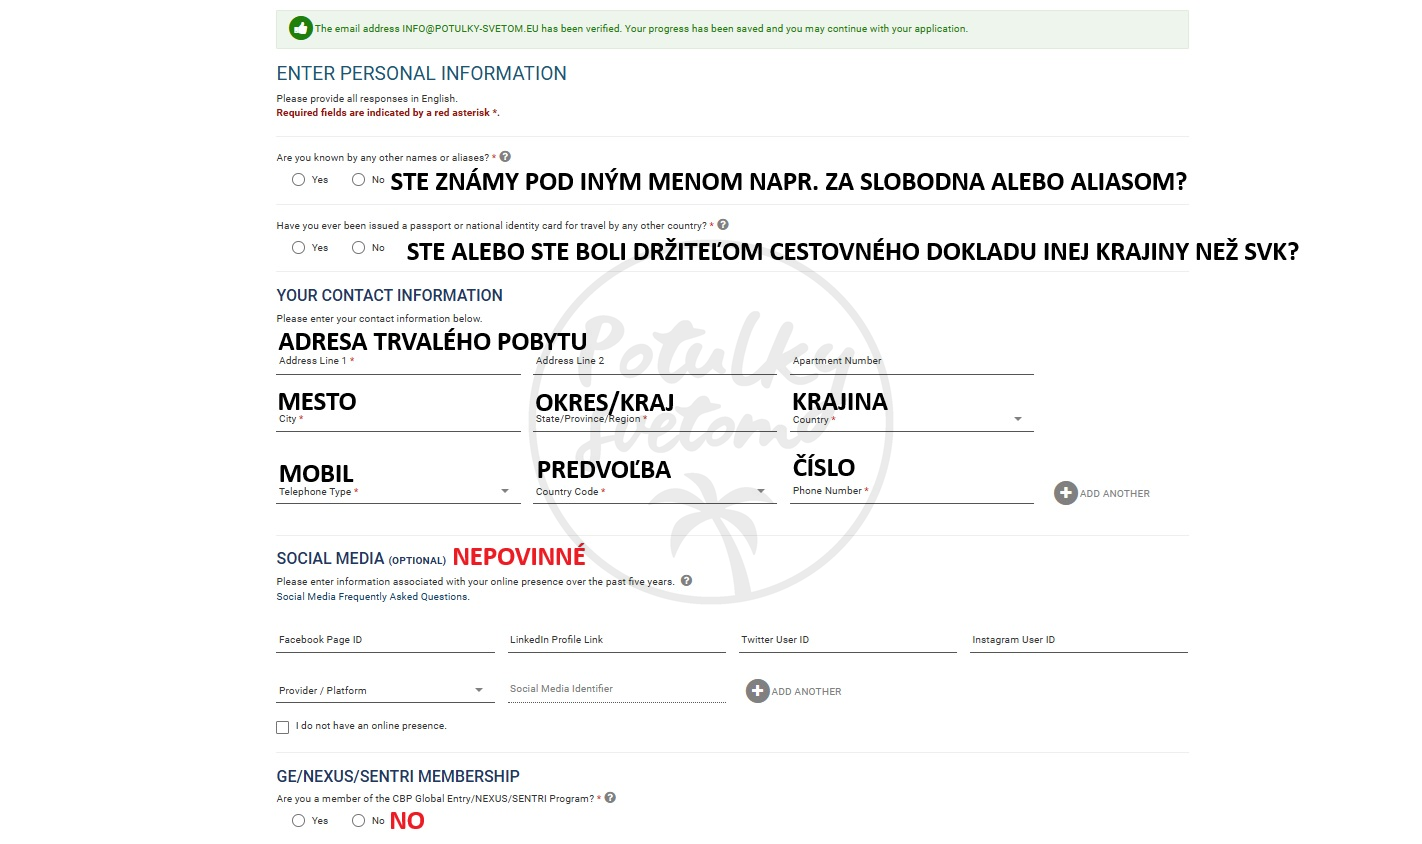Click help icon next to passport question

coord(723,225)
